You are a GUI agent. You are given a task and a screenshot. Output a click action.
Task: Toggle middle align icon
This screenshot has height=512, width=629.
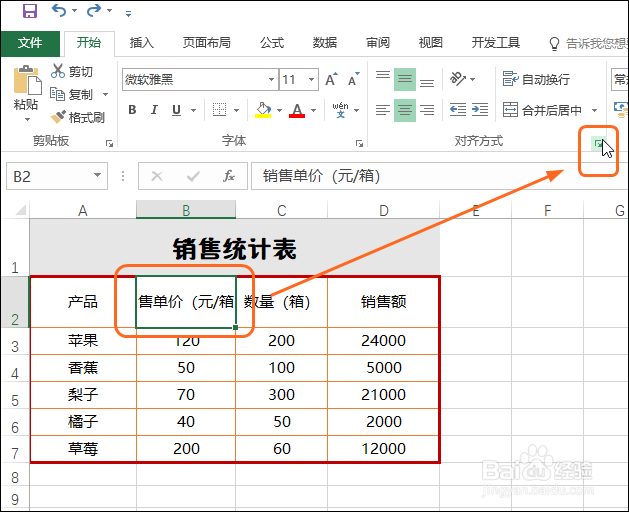405,79
